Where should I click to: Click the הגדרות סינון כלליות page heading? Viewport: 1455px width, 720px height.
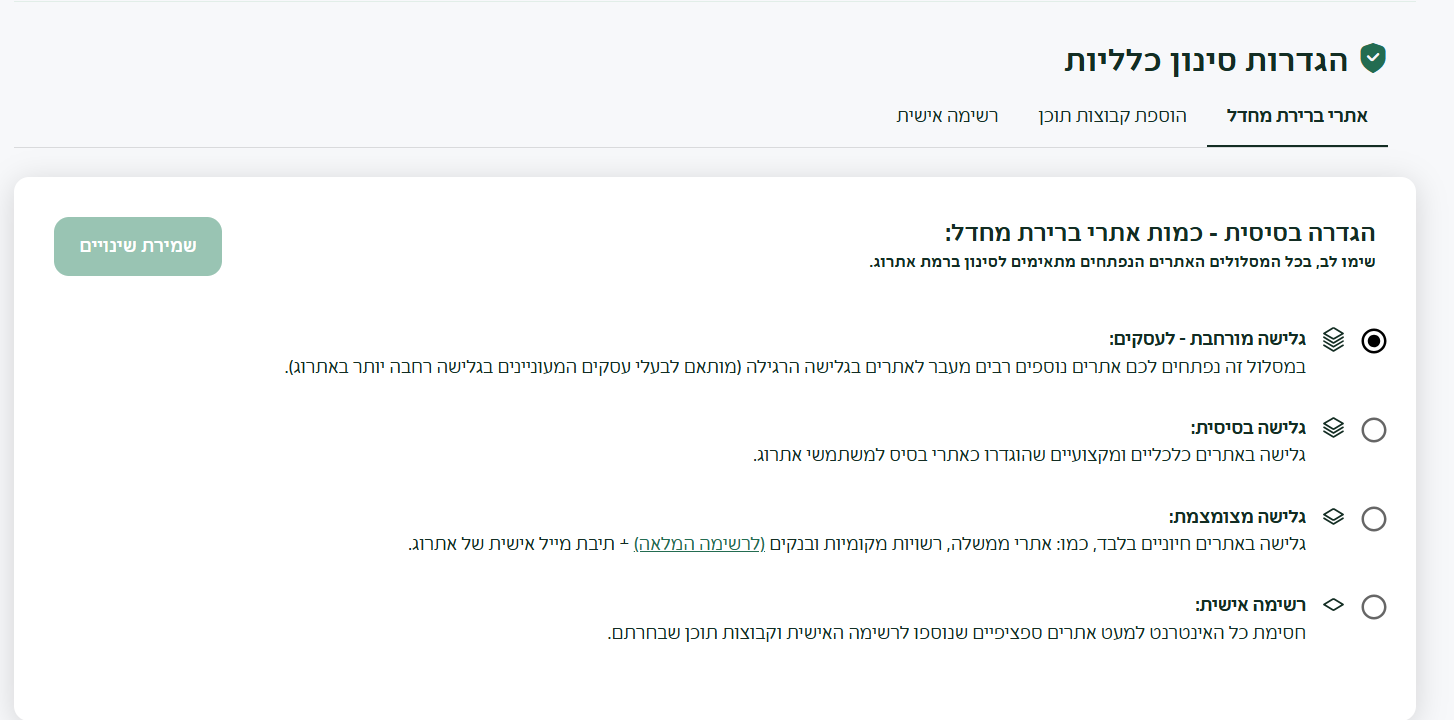click(x=1206, y=60)
